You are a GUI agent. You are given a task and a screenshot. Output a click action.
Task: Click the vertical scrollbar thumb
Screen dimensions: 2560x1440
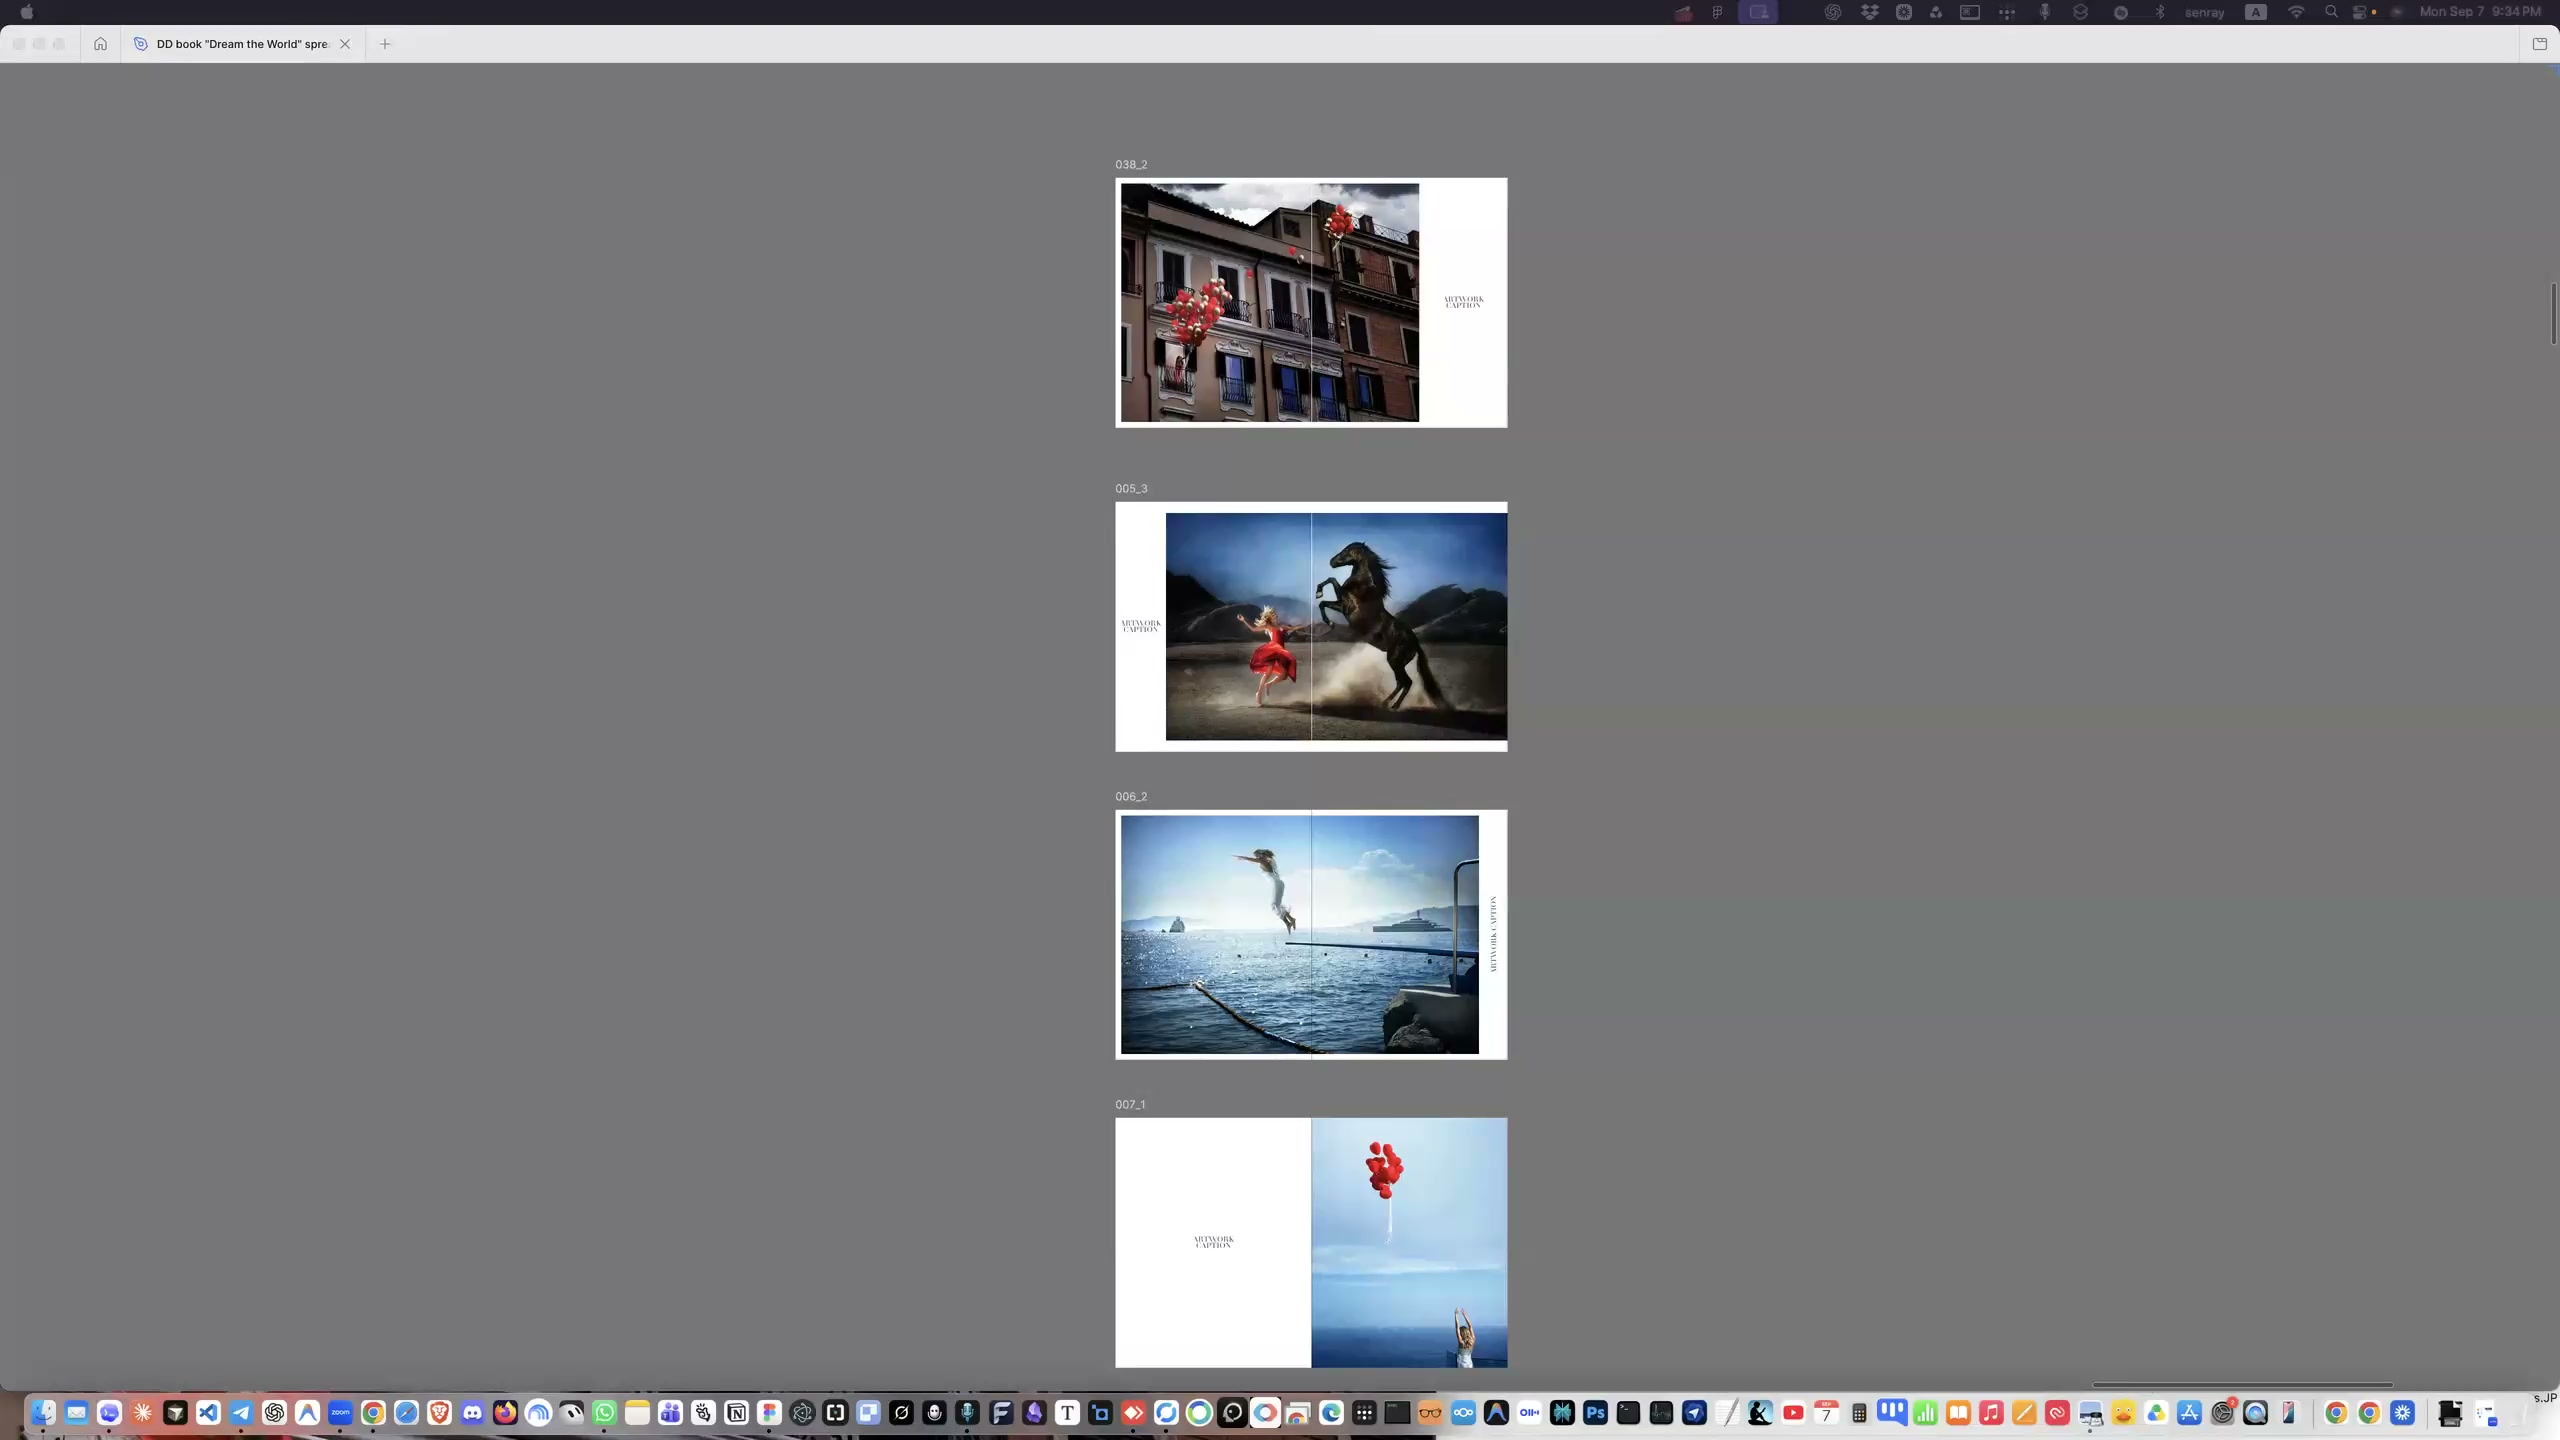point(2554,313)
